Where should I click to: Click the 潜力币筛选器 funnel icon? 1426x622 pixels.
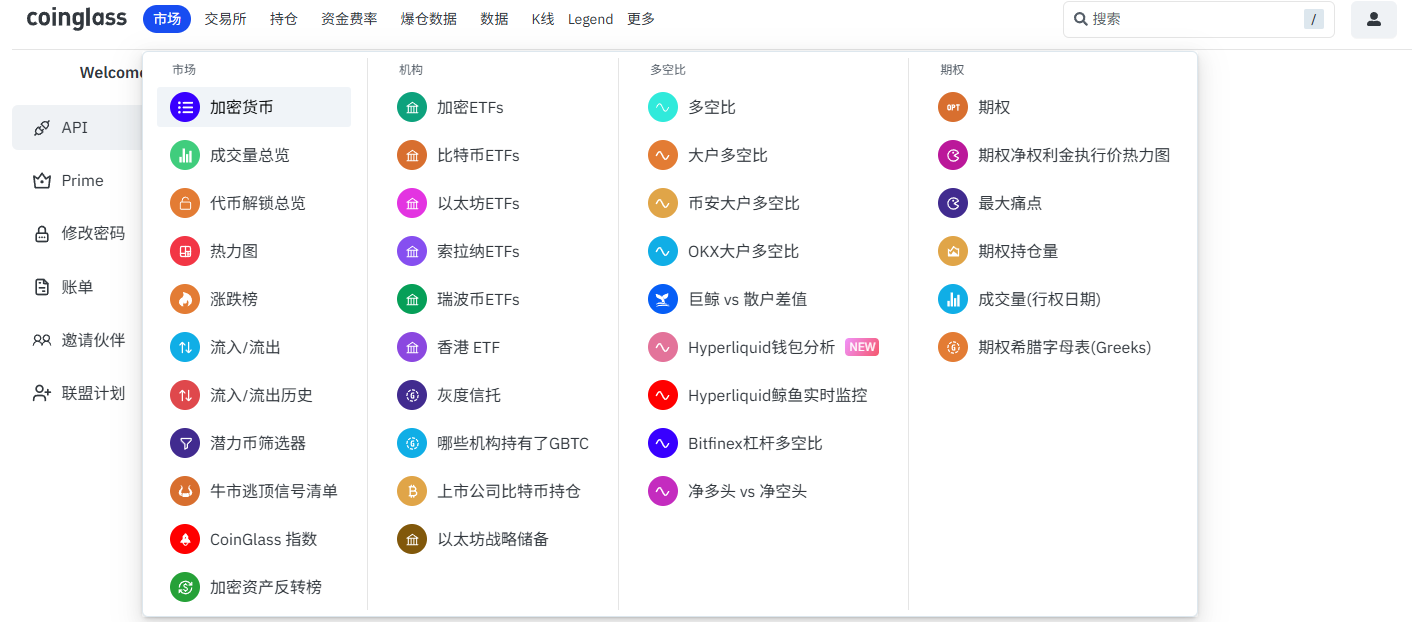pos(185,443)
